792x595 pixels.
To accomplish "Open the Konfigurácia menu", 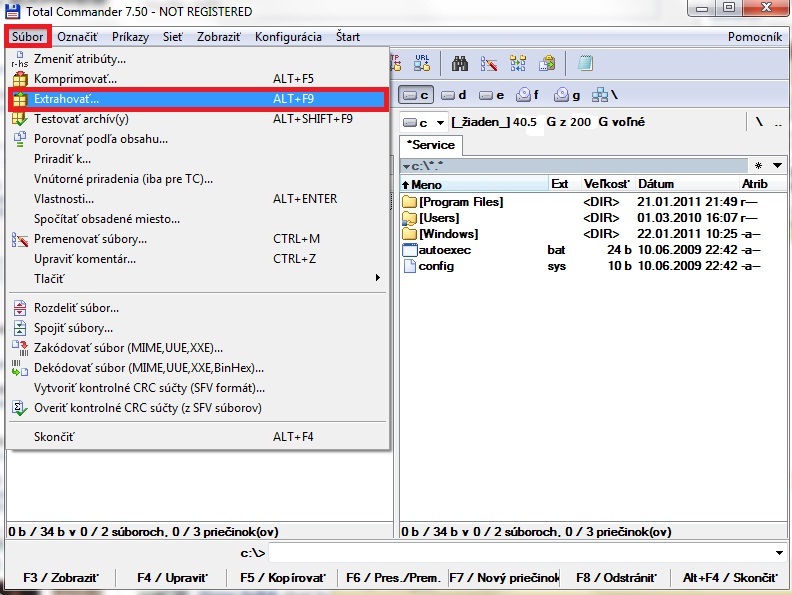I will [288, 37].
